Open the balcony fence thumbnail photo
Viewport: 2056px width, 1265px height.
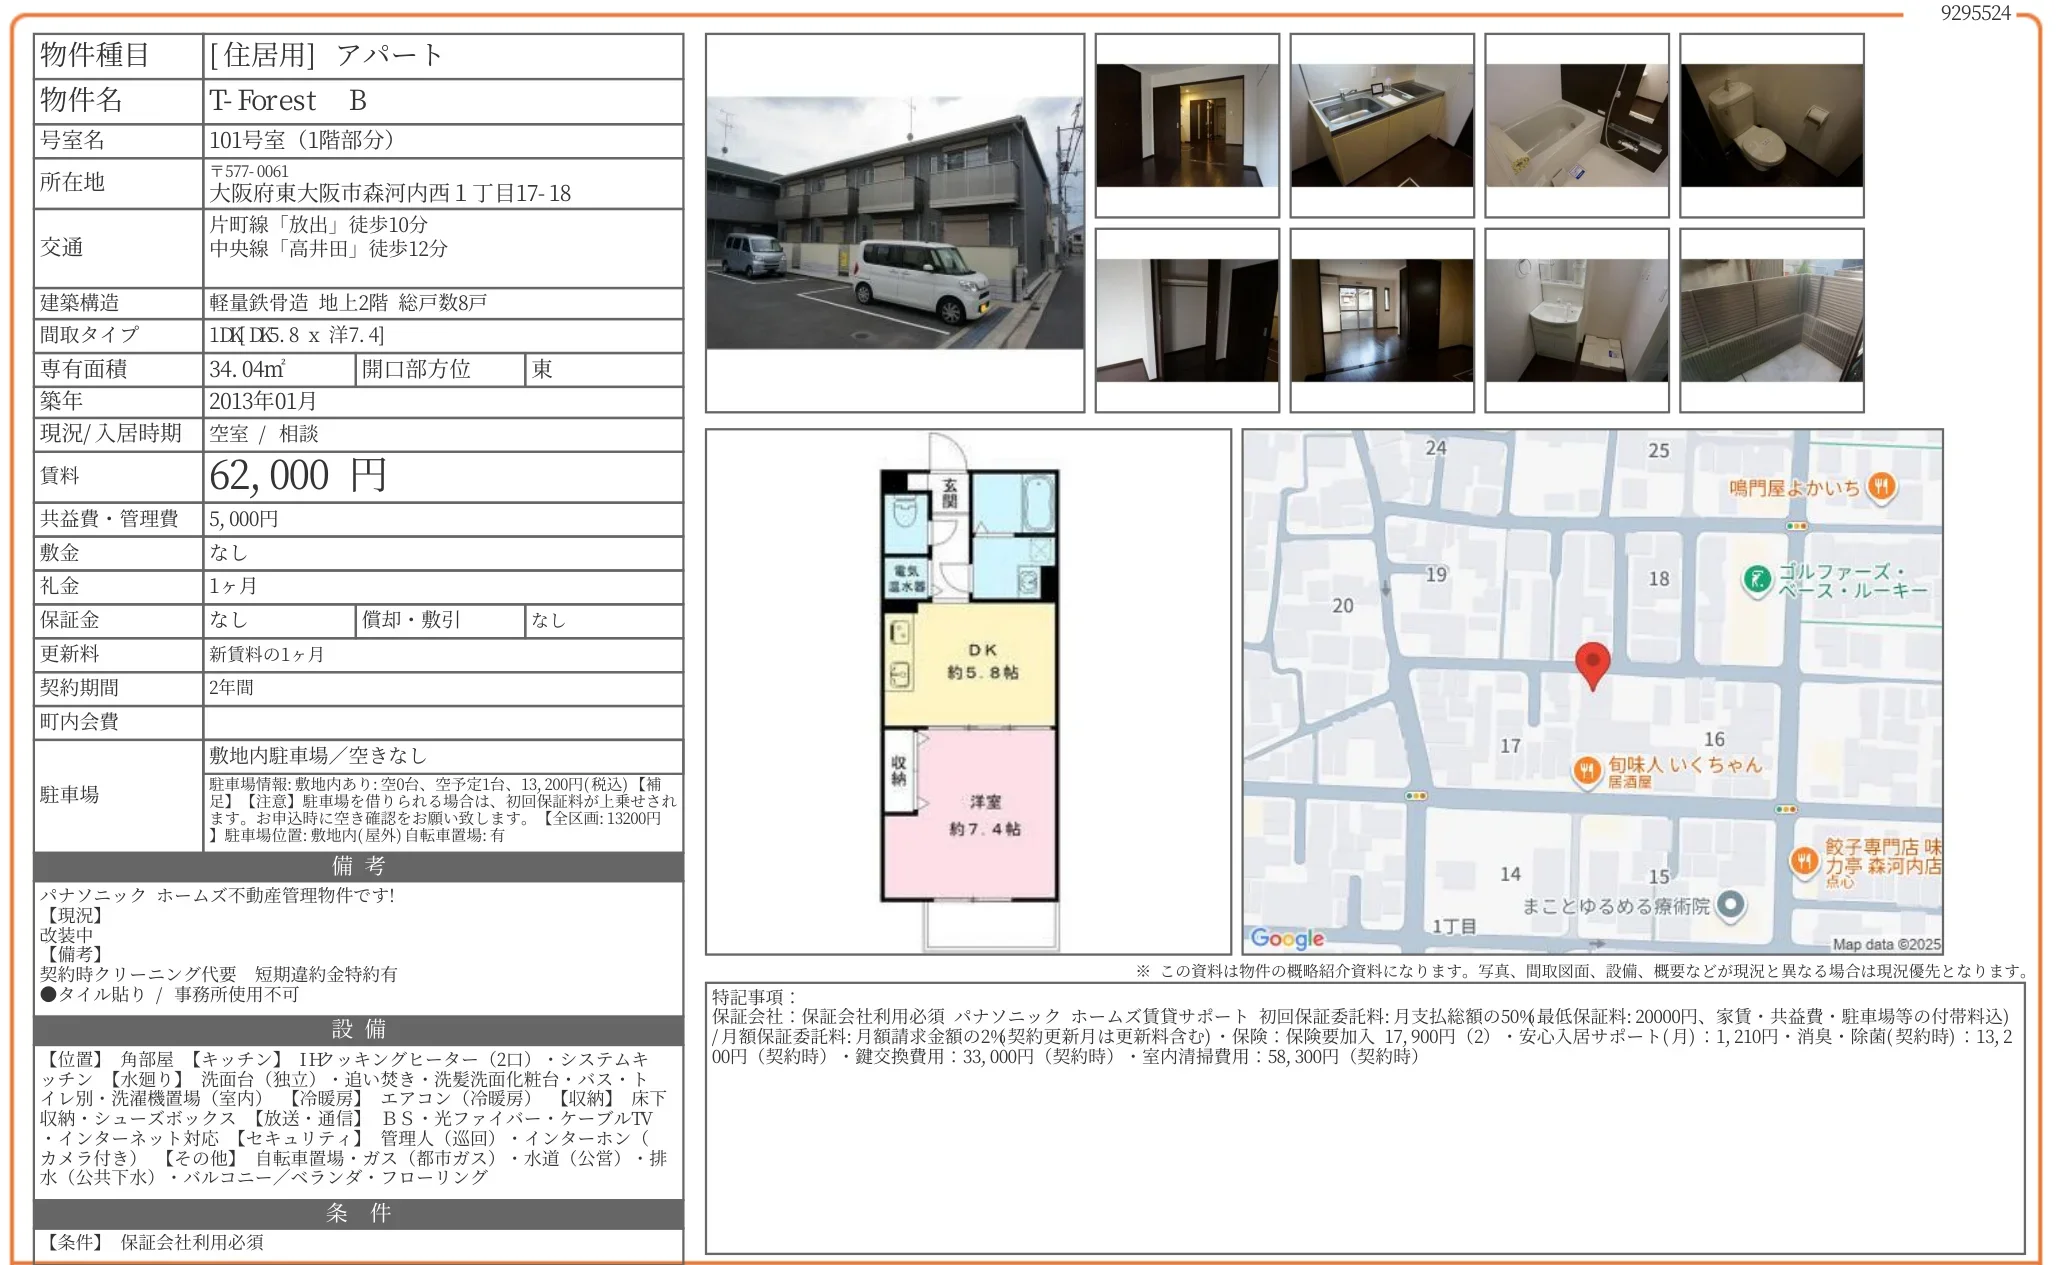tap(1771, 320)
